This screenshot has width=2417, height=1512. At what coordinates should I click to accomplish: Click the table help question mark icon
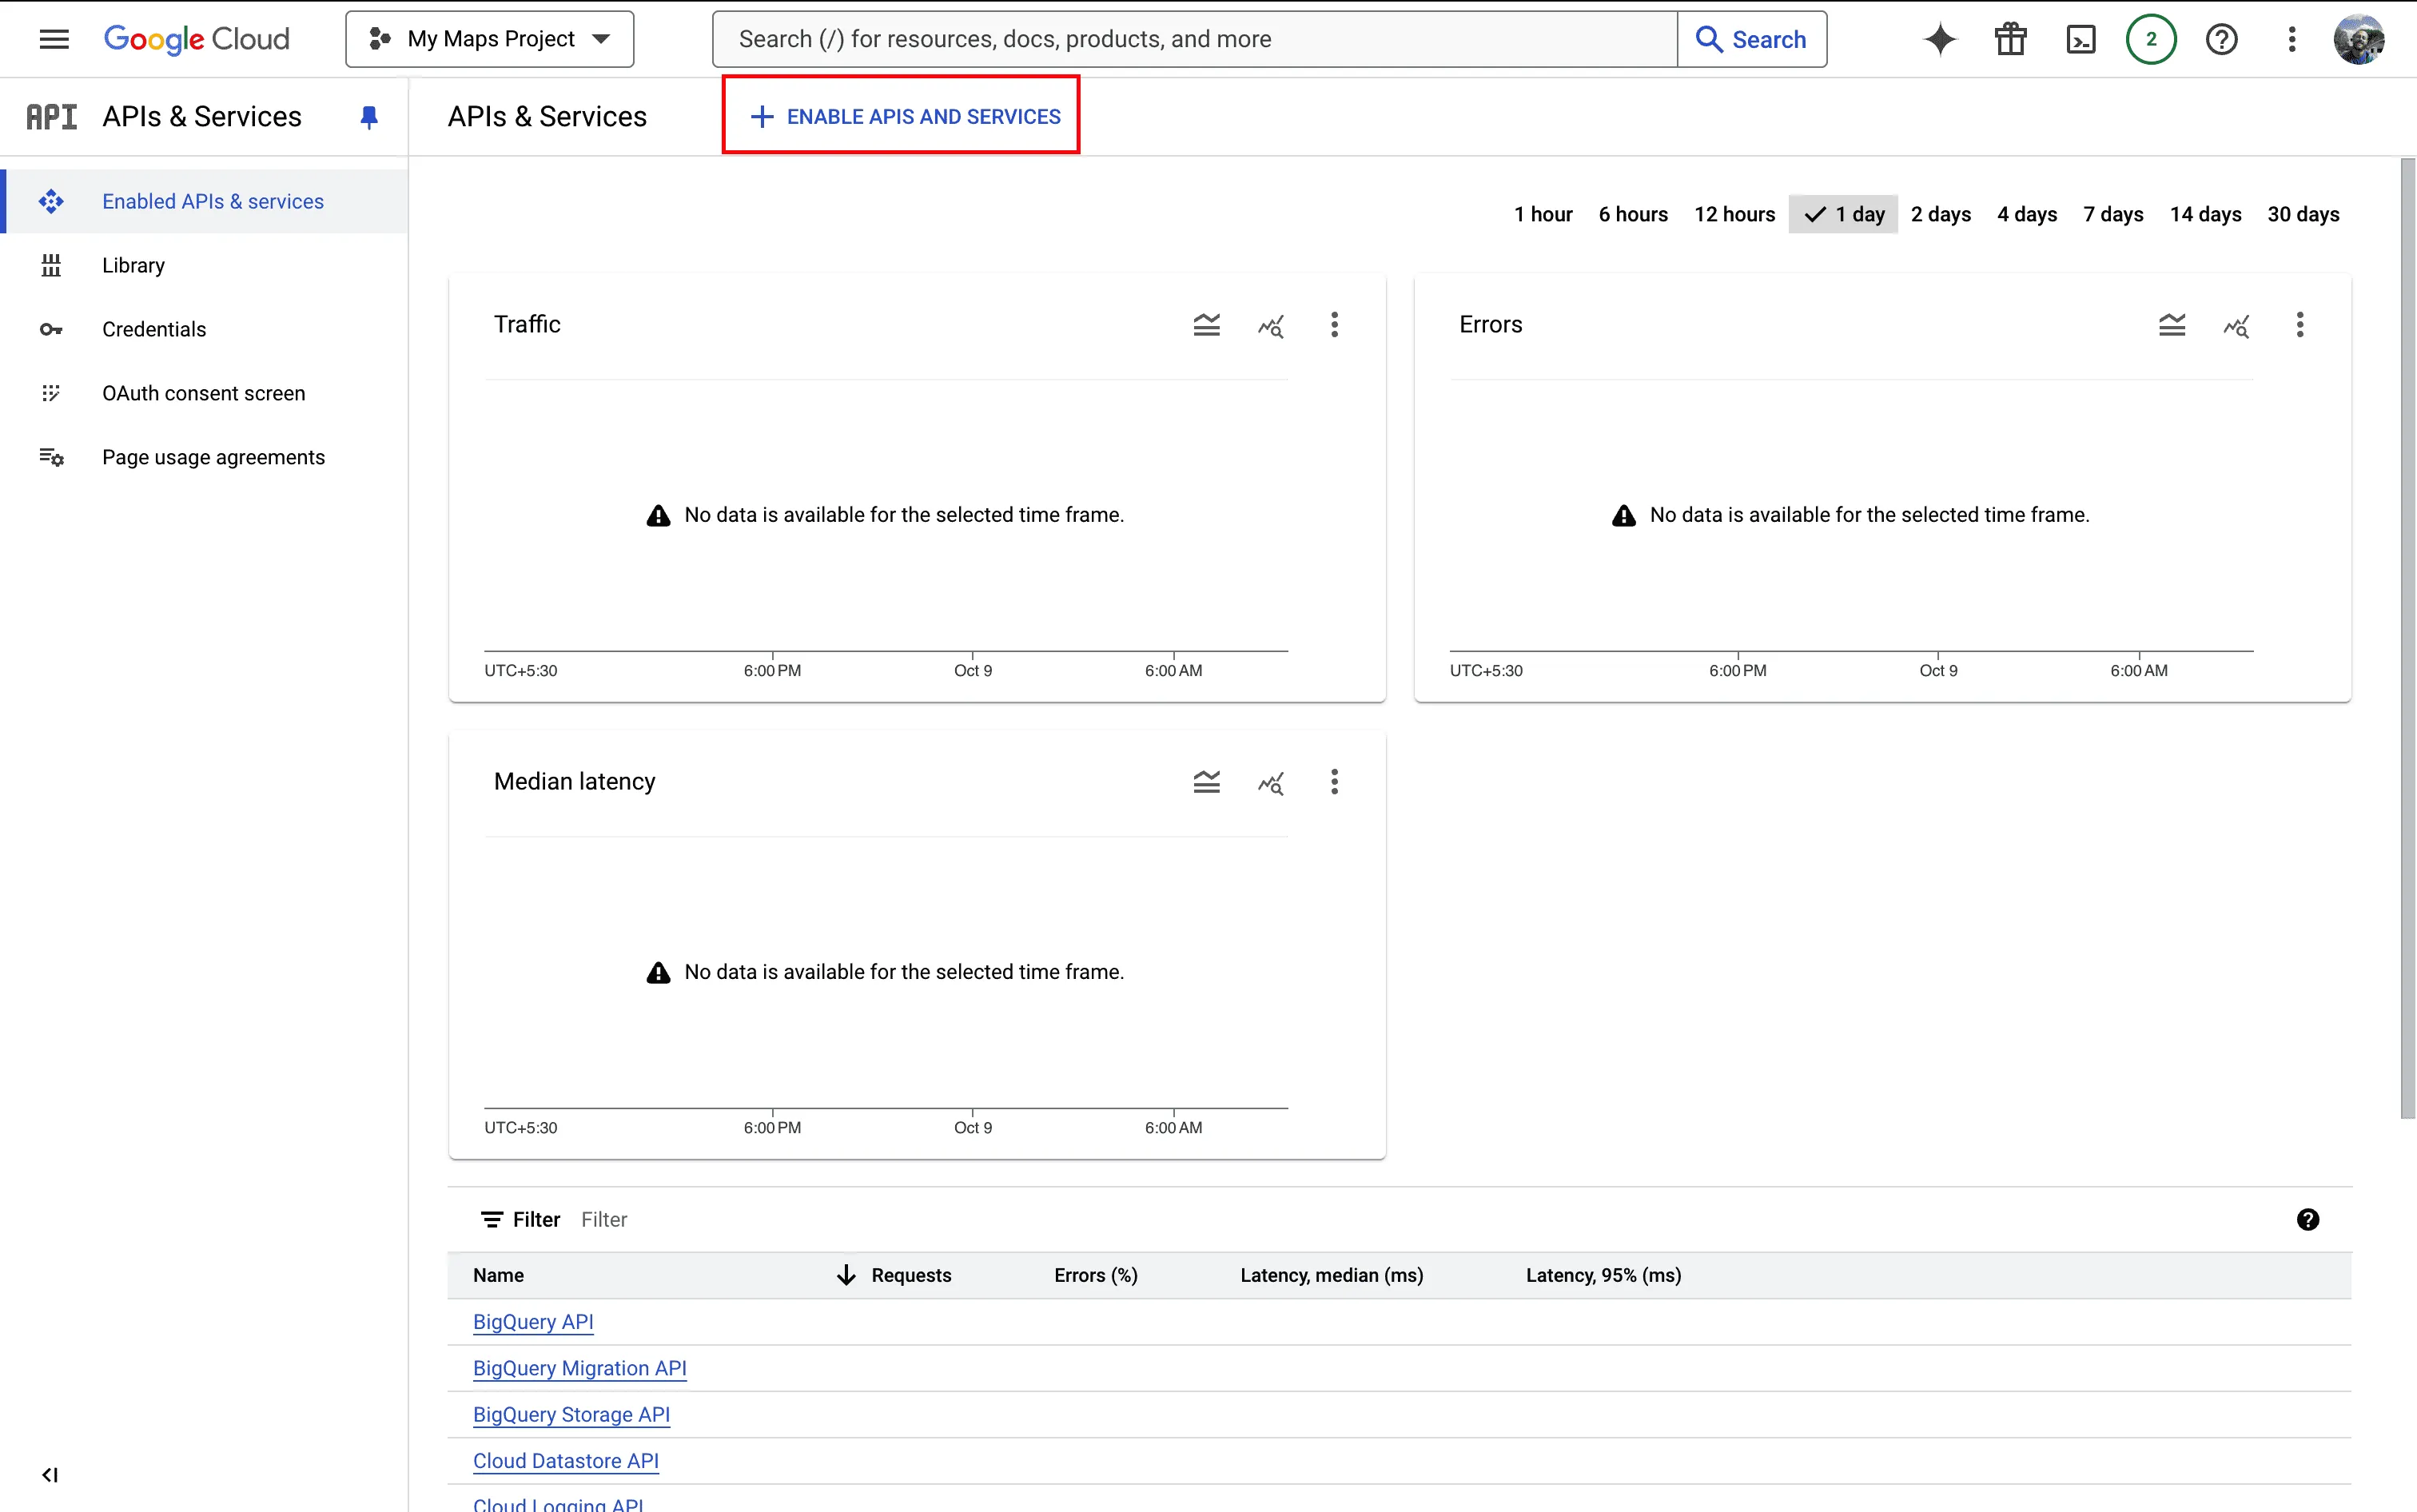pos(2308,1219)
